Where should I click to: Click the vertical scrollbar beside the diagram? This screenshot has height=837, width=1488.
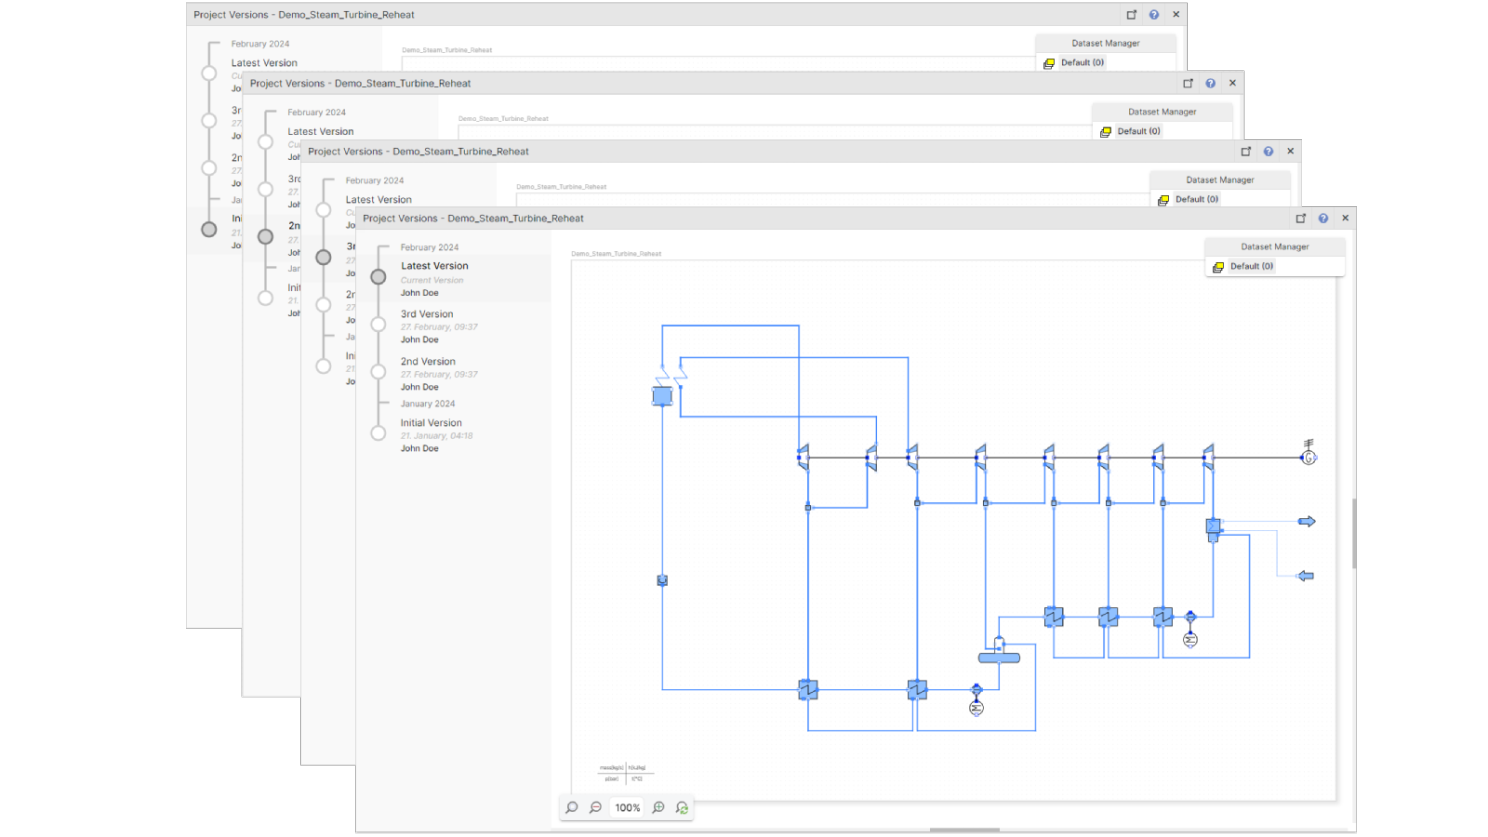[1355, 533]
